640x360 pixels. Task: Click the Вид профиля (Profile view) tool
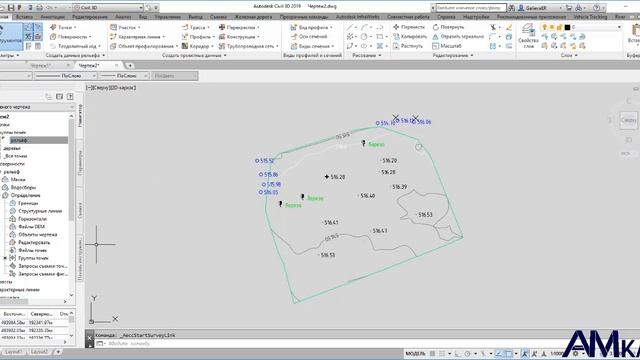coord(311,27)
